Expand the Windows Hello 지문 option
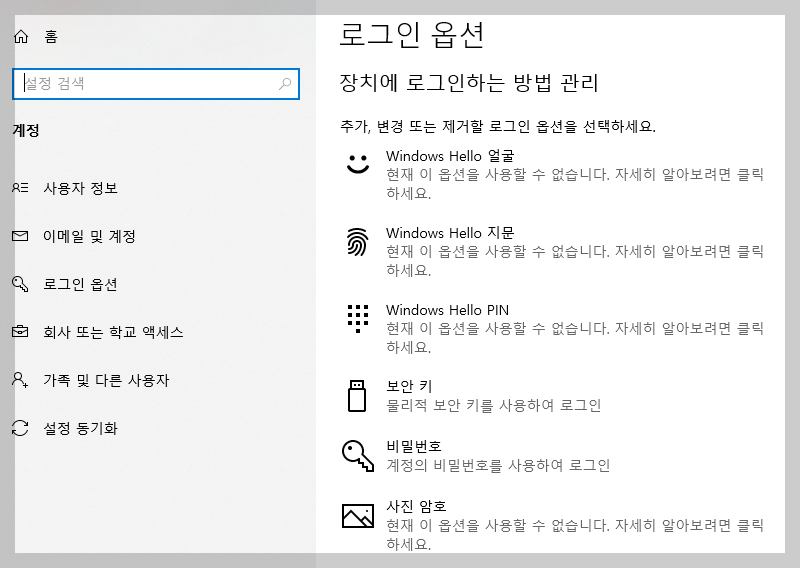The image size is (800, 568). tap(555, 251)
